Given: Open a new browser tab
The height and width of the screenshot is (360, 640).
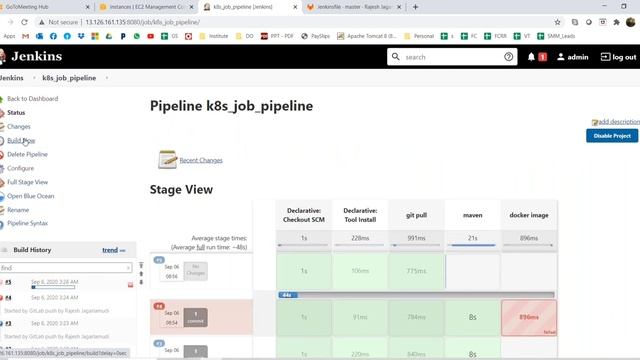Looking at the screenshot, I should pos(416,7).
